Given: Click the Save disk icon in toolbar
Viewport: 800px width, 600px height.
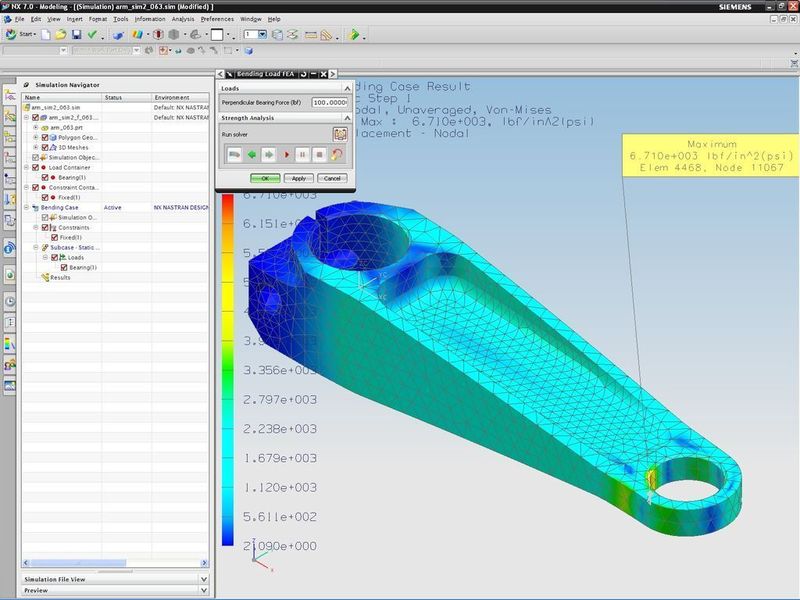Looking at the screenshot, I should pos(75,34).
